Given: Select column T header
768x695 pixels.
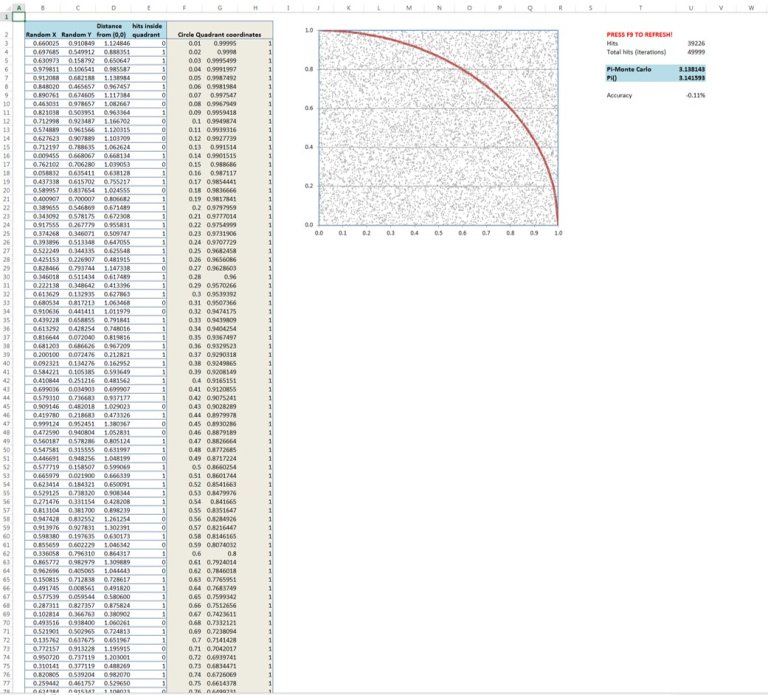Looking at the screenshot, I should click(640, 8).
